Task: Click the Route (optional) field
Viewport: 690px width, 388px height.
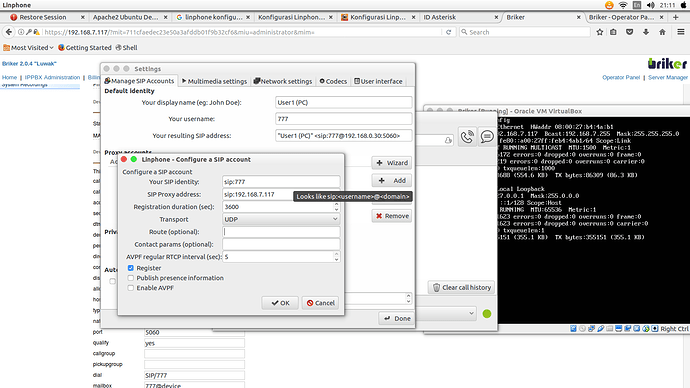Action: [x=281, y=231]
